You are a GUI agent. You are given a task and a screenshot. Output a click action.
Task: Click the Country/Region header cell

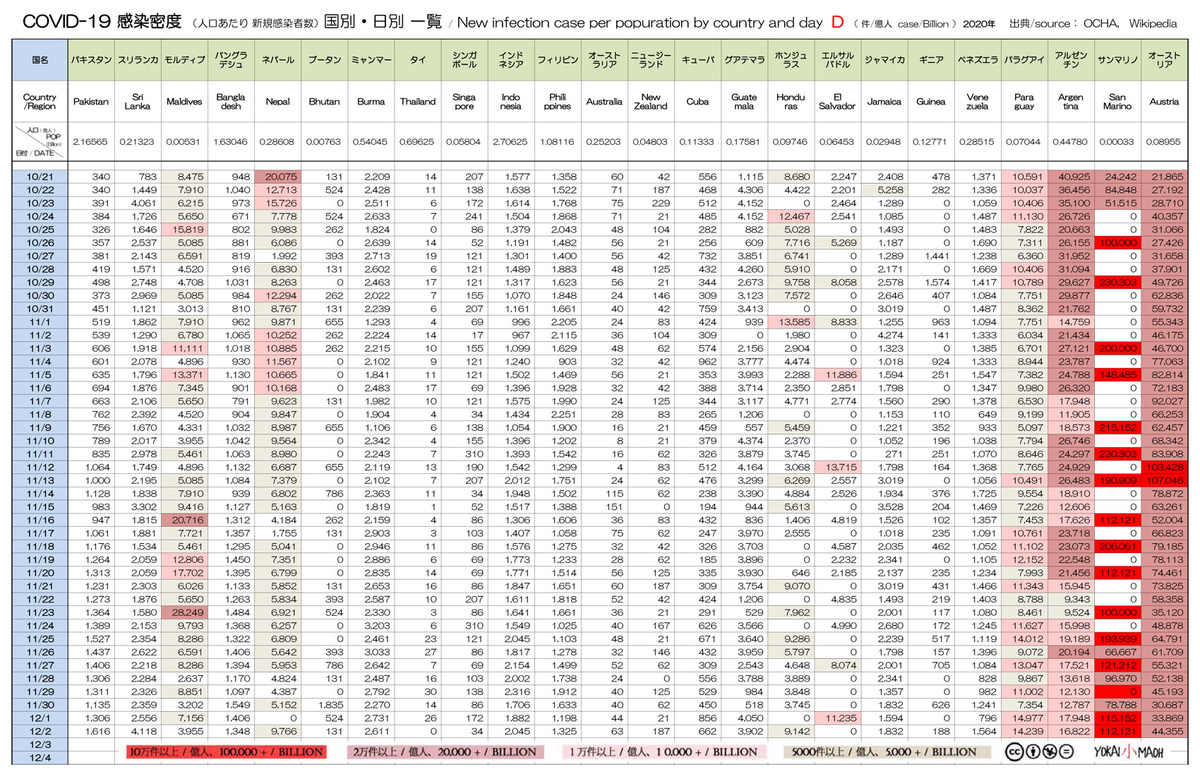pyautogui.click(x=40, y=102)
